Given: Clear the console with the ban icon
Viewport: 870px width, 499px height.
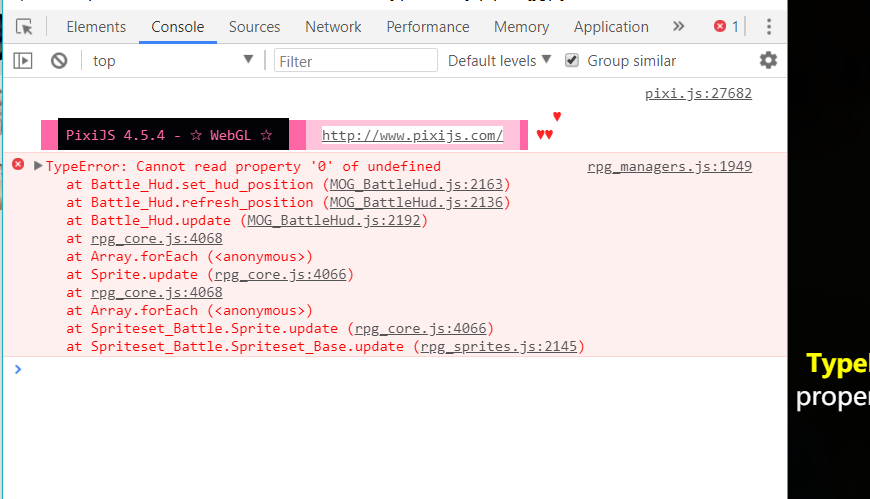Looking at the screenshot, I should [x=59, y=61].
